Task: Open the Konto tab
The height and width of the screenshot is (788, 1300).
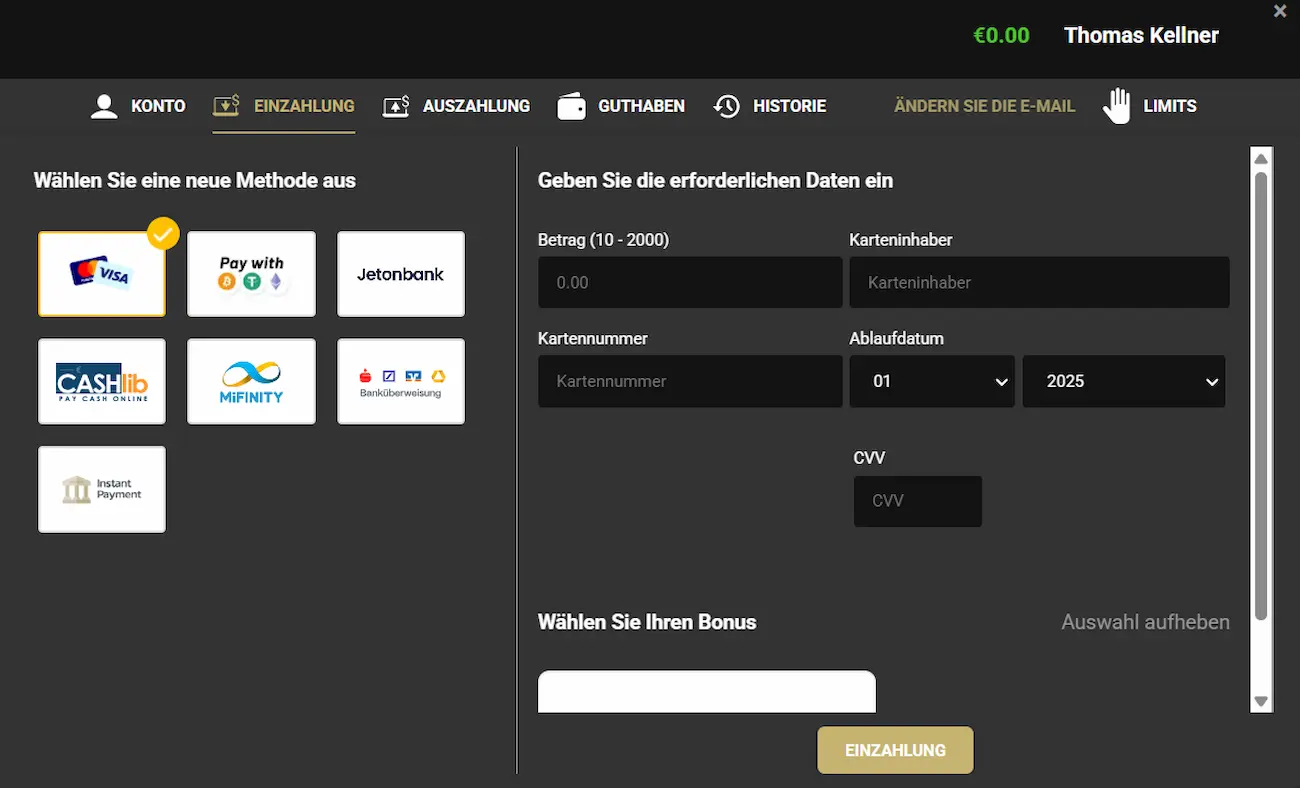Action: point(138,106)
